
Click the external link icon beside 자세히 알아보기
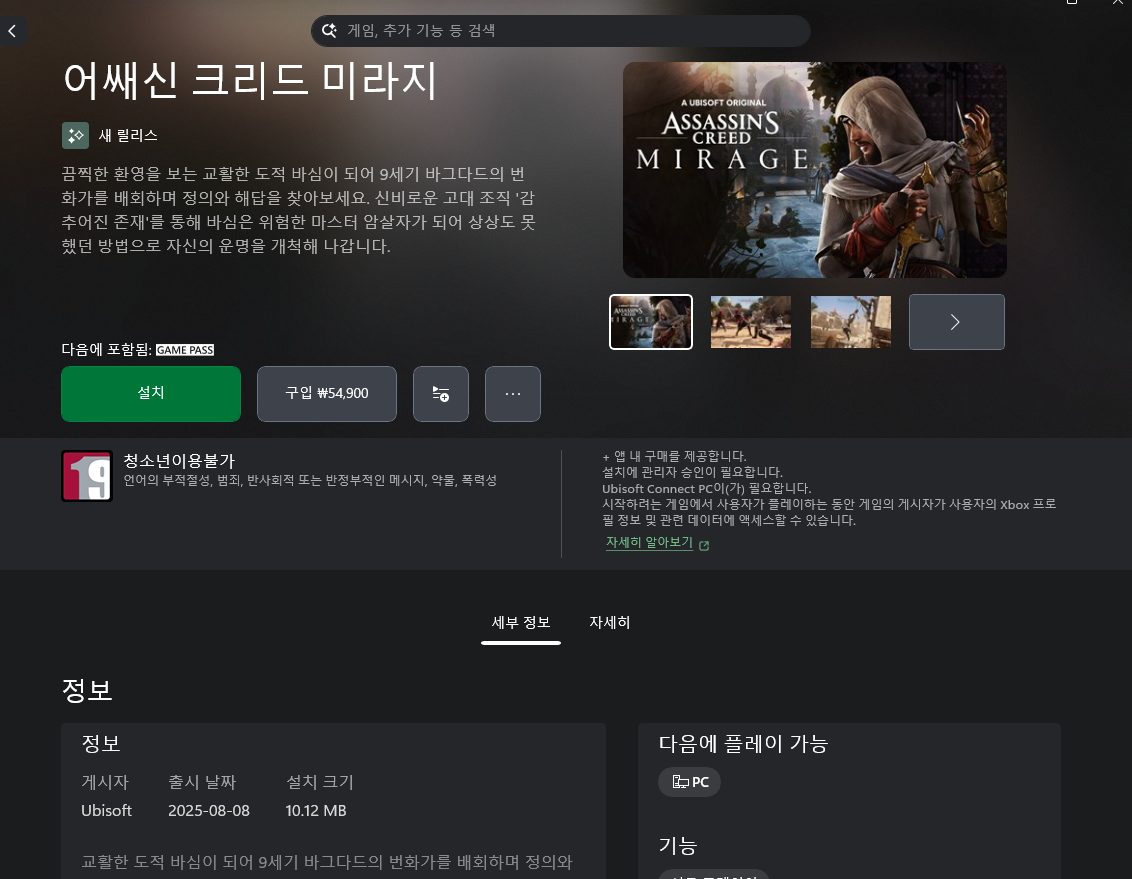pos(705,546)
